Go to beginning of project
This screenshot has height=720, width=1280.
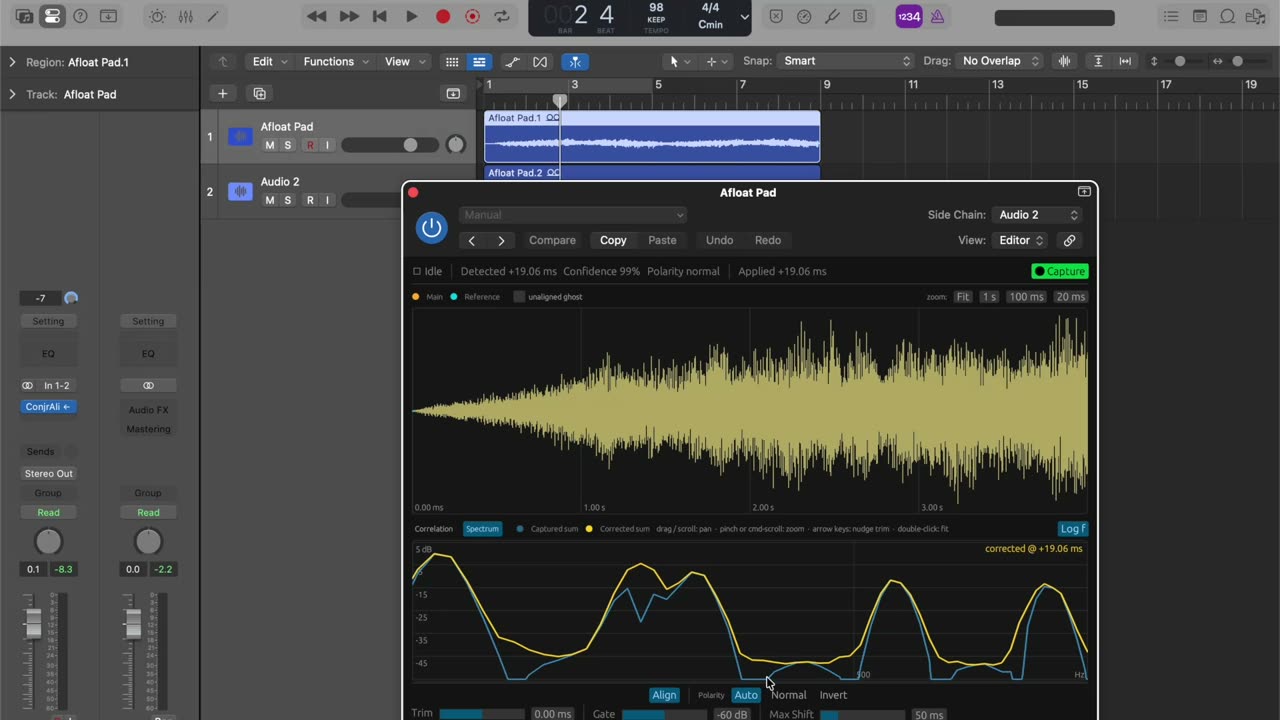[x=380, y=16]
